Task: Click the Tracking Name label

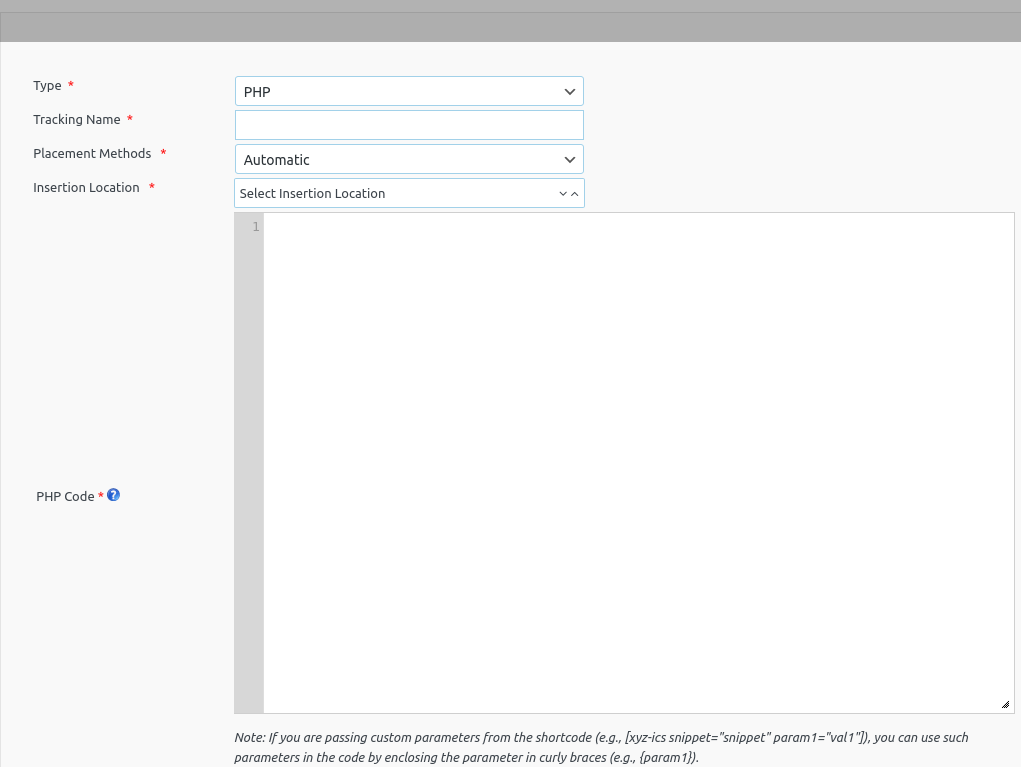Action: 76,119
